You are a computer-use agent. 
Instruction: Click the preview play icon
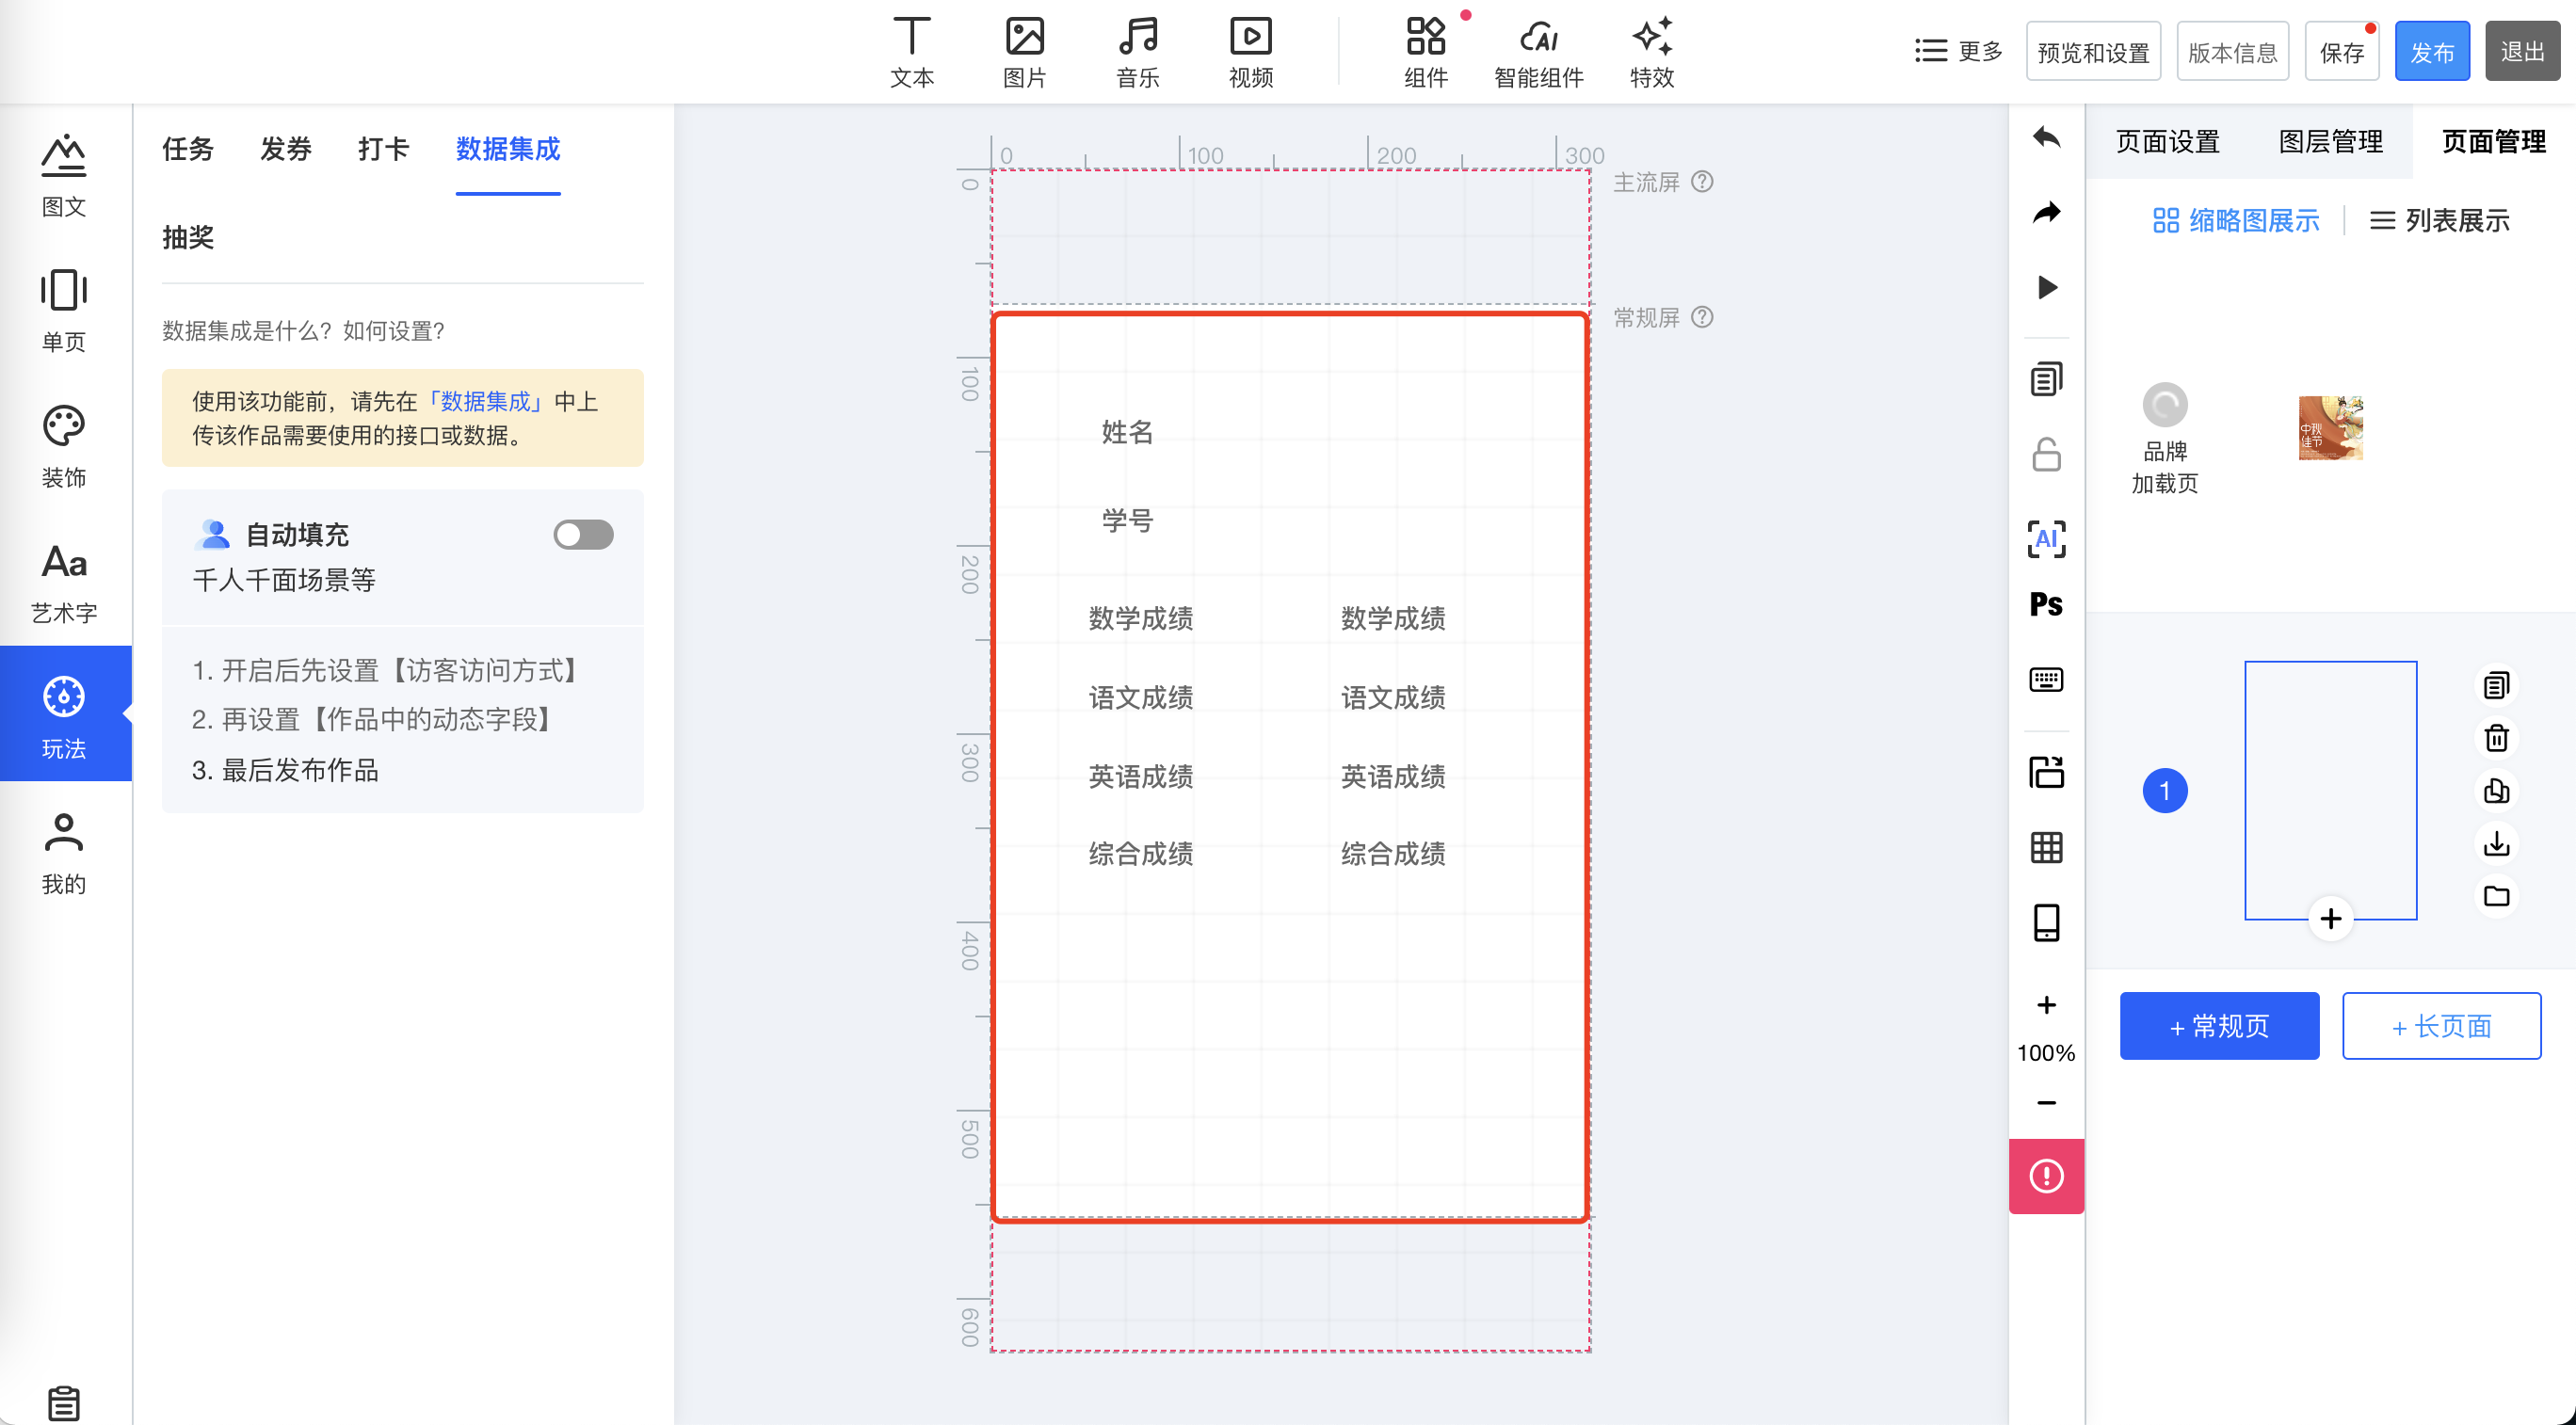2046,287
